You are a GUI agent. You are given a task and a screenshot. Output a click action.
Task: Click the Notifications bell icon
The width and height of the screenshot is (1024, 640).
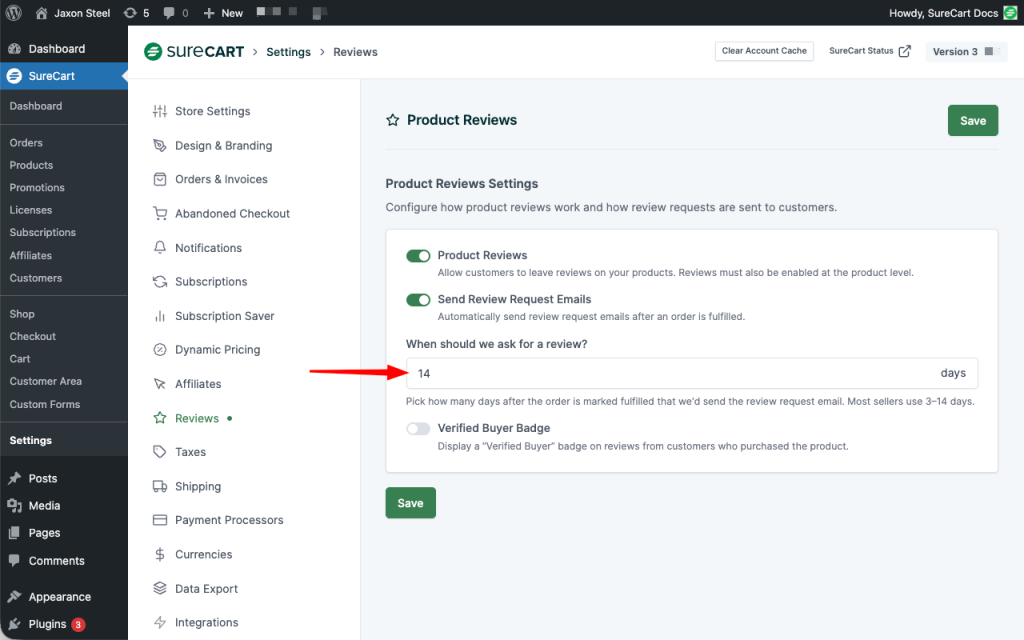coord(160,248)
